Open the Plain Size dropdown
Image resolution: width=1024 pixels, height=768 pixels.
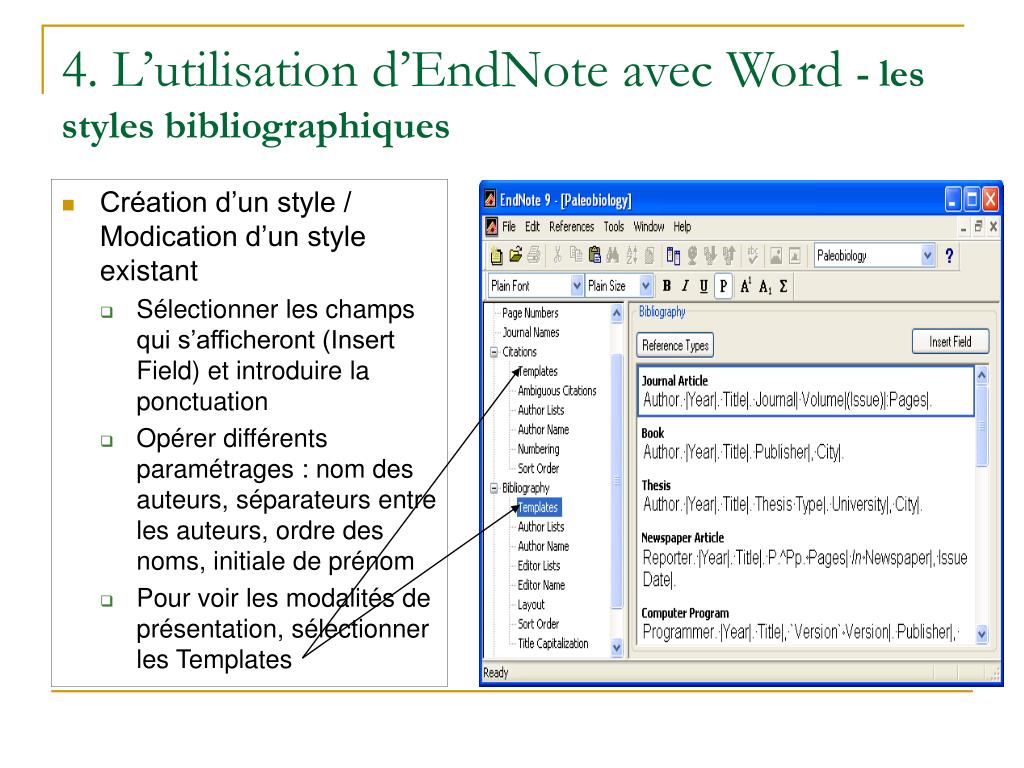click(x=646, y=286)
